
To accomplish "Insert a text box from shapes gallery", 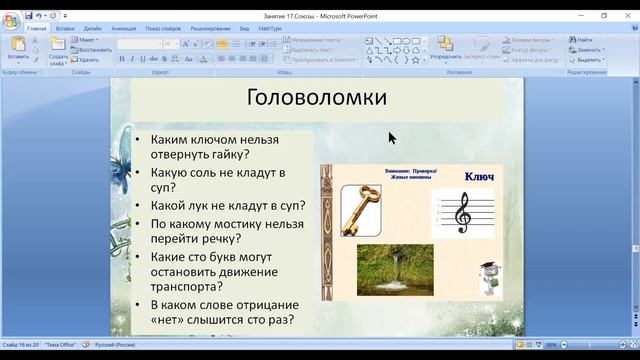I will coord(369,41).
